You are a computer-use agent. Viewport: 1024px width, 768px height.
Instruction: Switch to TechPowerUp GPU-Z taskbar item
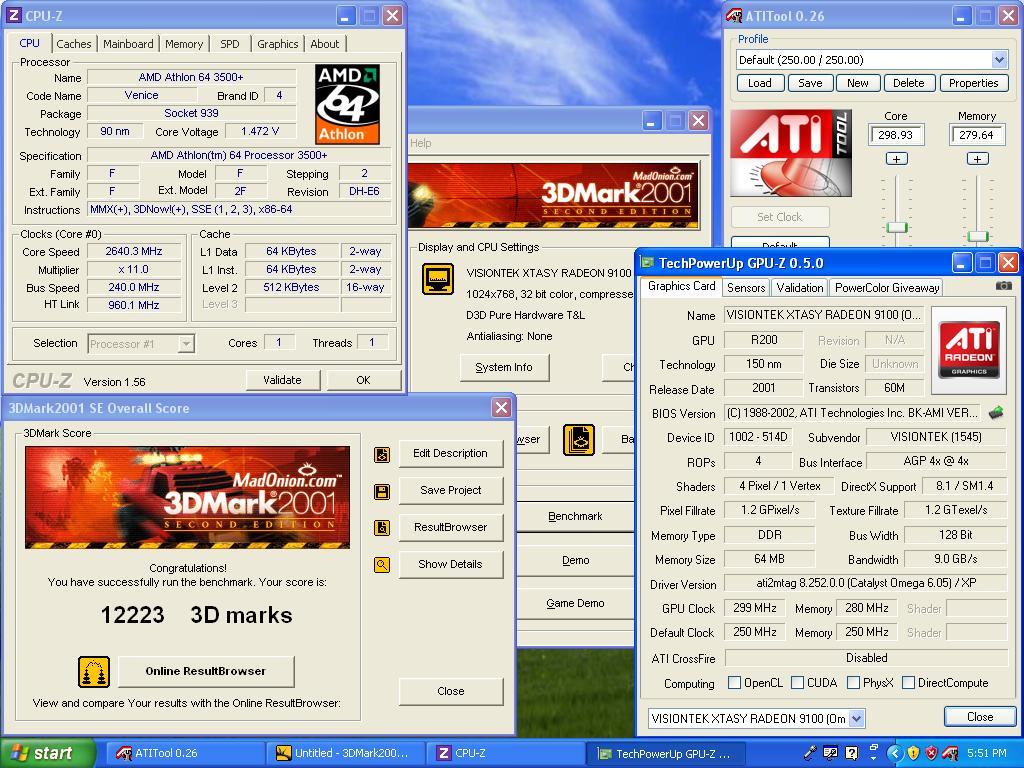[x=666, y=753]
